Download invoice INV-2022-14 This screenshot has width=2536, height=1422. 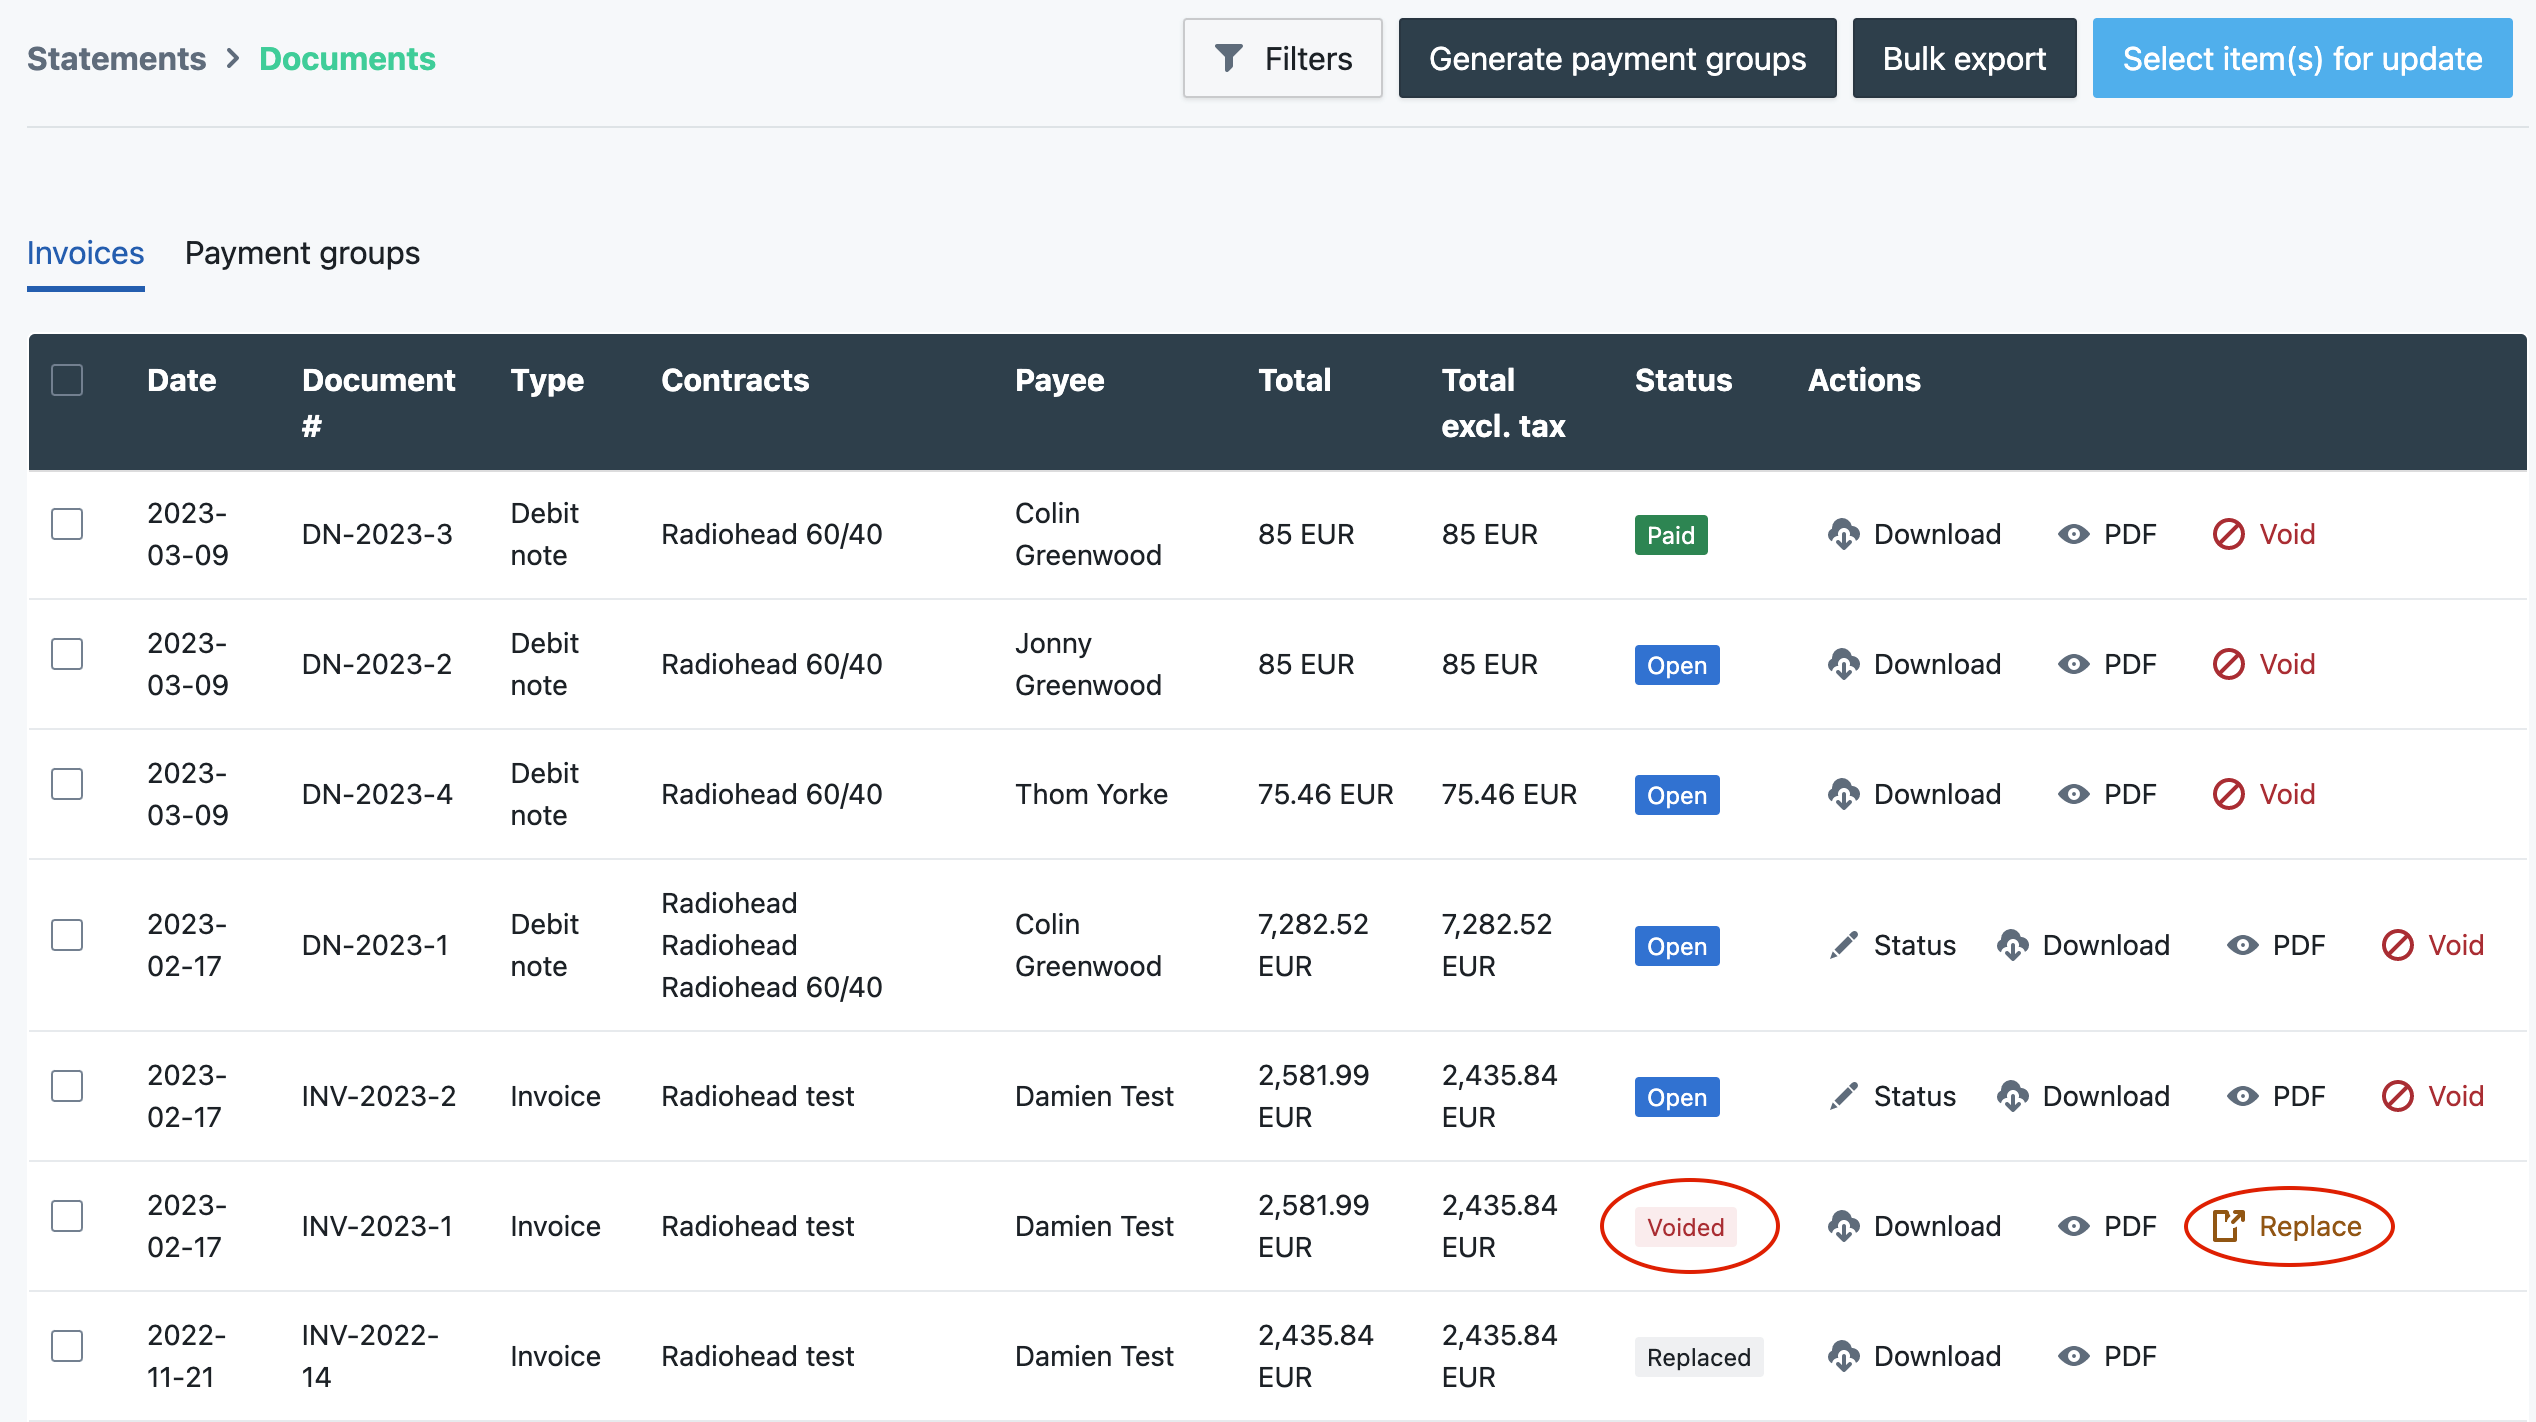[x=1914, y=1356]
